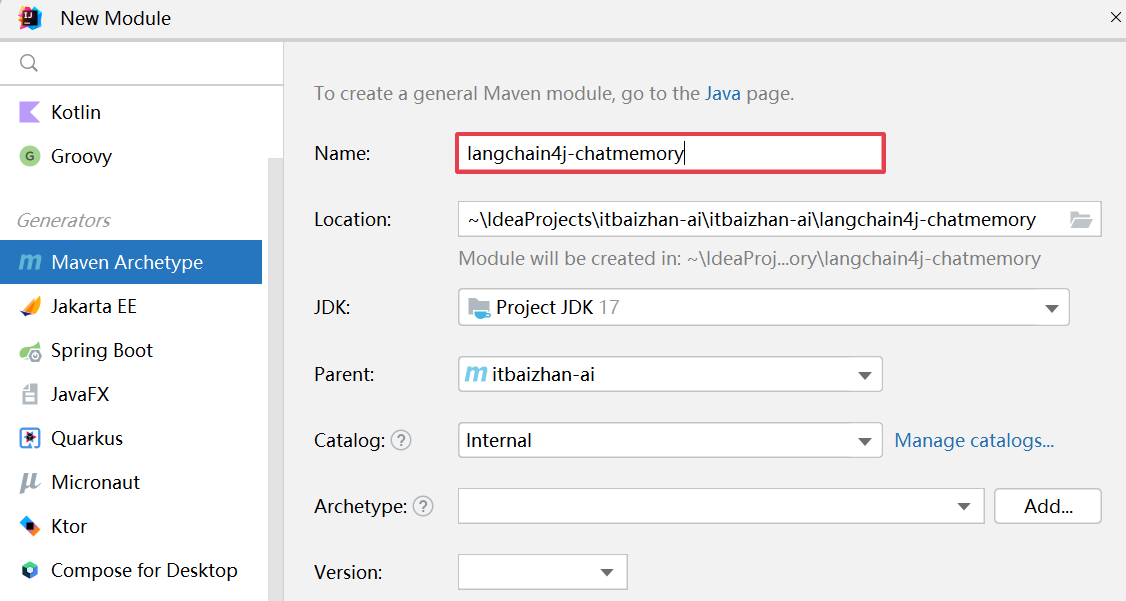Click the 'Module will be created in' hint
This screenshot has width=1126, height=601.
(749, 258)
